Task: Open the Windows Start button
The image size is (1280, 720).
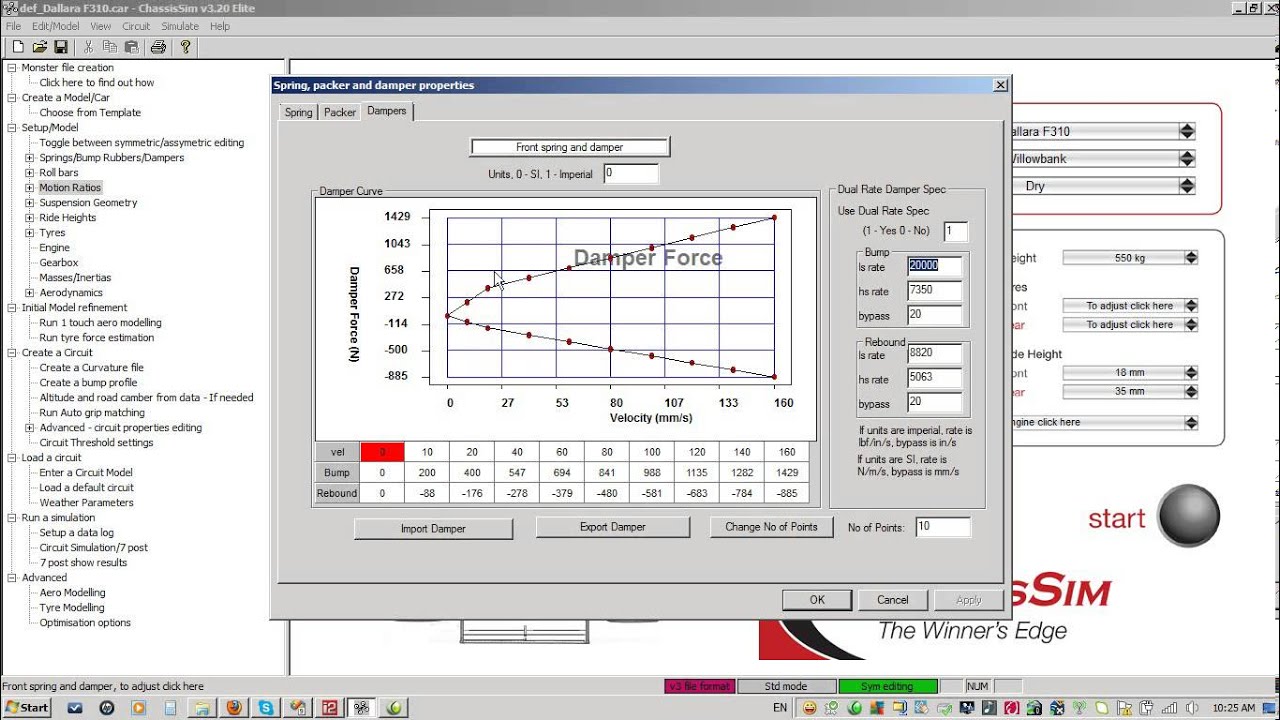Action: (27, 707)
